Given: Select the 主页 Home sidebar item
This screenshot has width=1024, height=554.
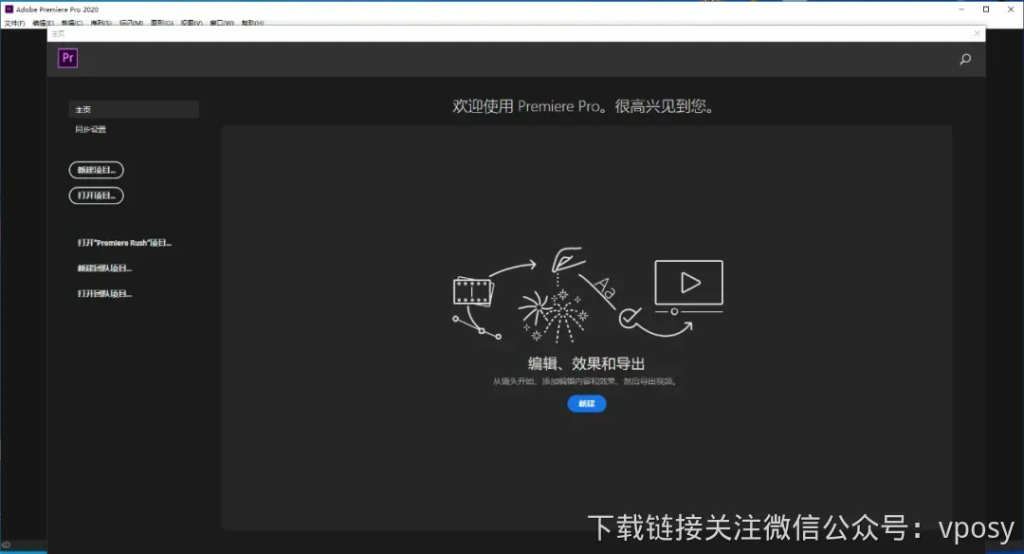Looking at the screenshot, I should tap(134, 109).
